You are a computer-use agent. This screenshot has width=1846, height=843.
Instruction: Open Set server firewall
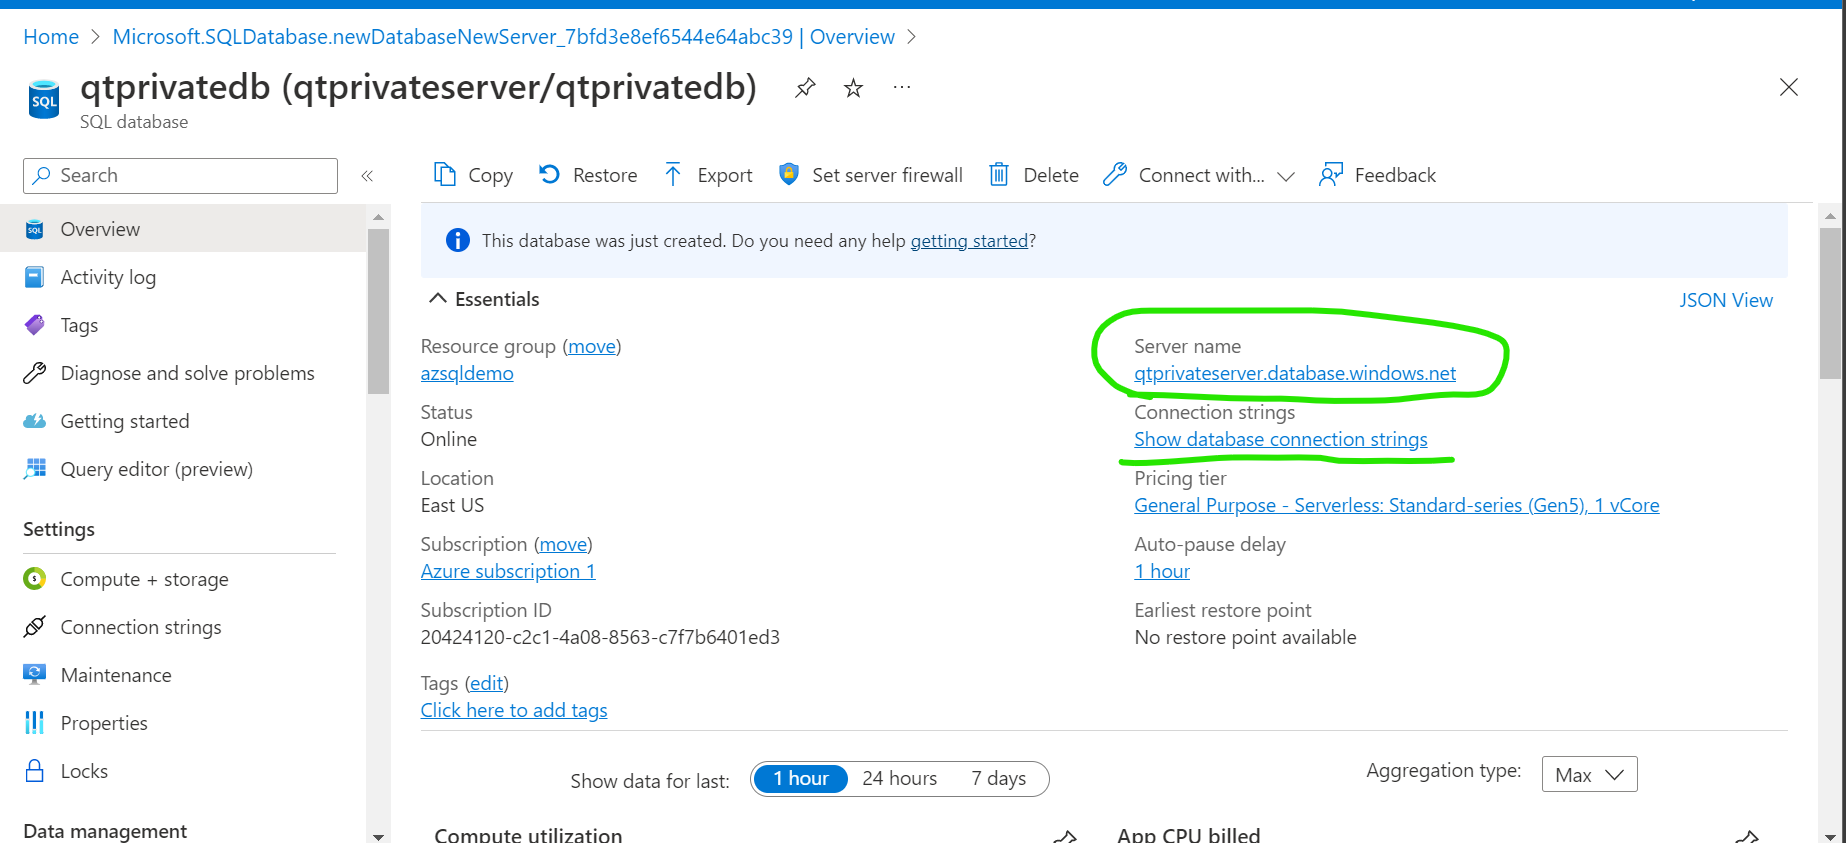click(x=870, y=175)
